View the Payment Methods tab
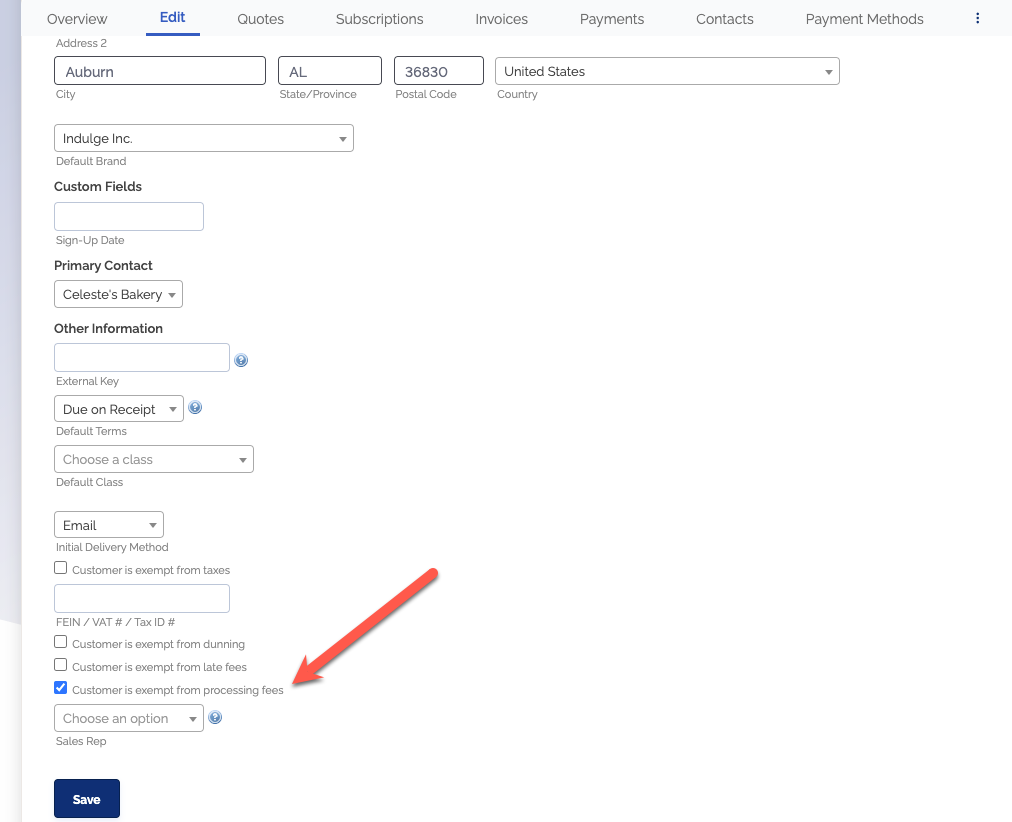The image size is (1012, 822). pos(864,19)
